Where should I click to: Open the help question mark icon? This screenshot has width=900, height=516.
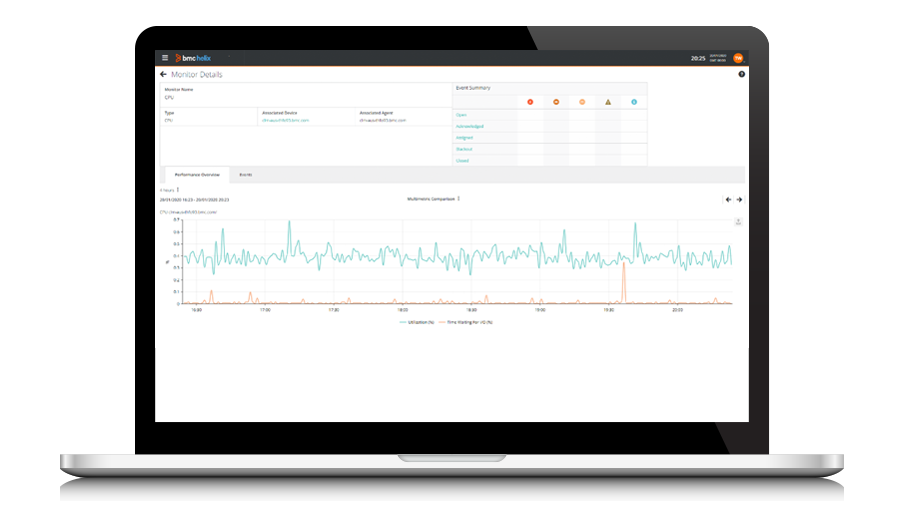click(742, 74)
